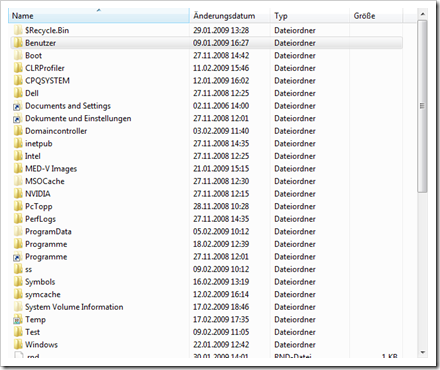The height and width of the screenshot is (370, 440).
Task: Click the Domaincontroller folder name text
Action: (56, 131)
